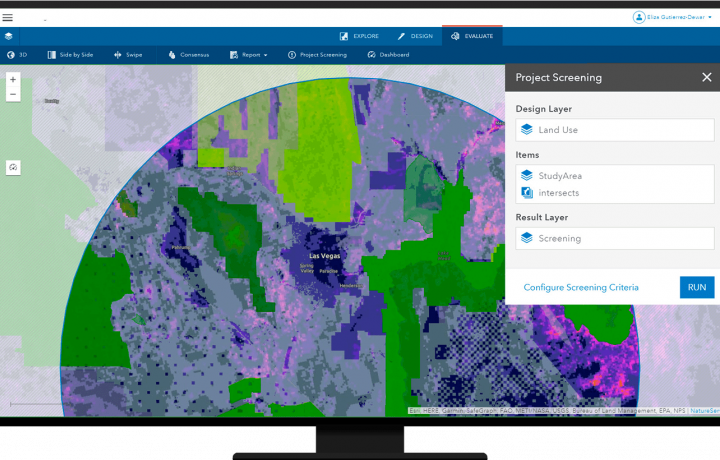The height and width of the screenshot is (460, 720).
Task: Zoom out on the map
Action: click(13, 94)
